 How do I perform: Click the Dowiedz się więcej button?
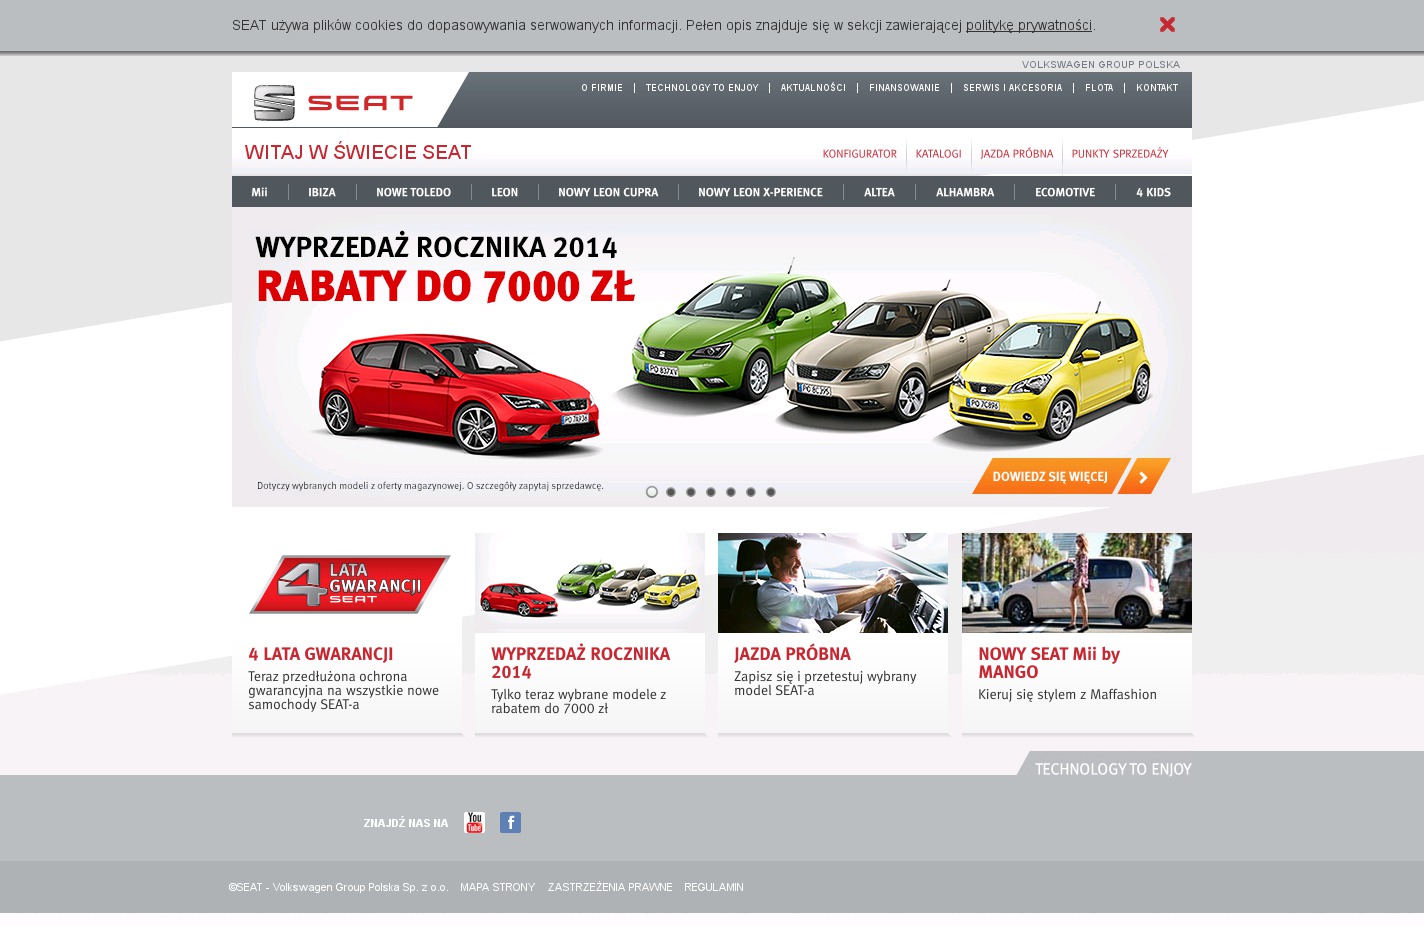pyautogui.click(x=1049, y=477)
